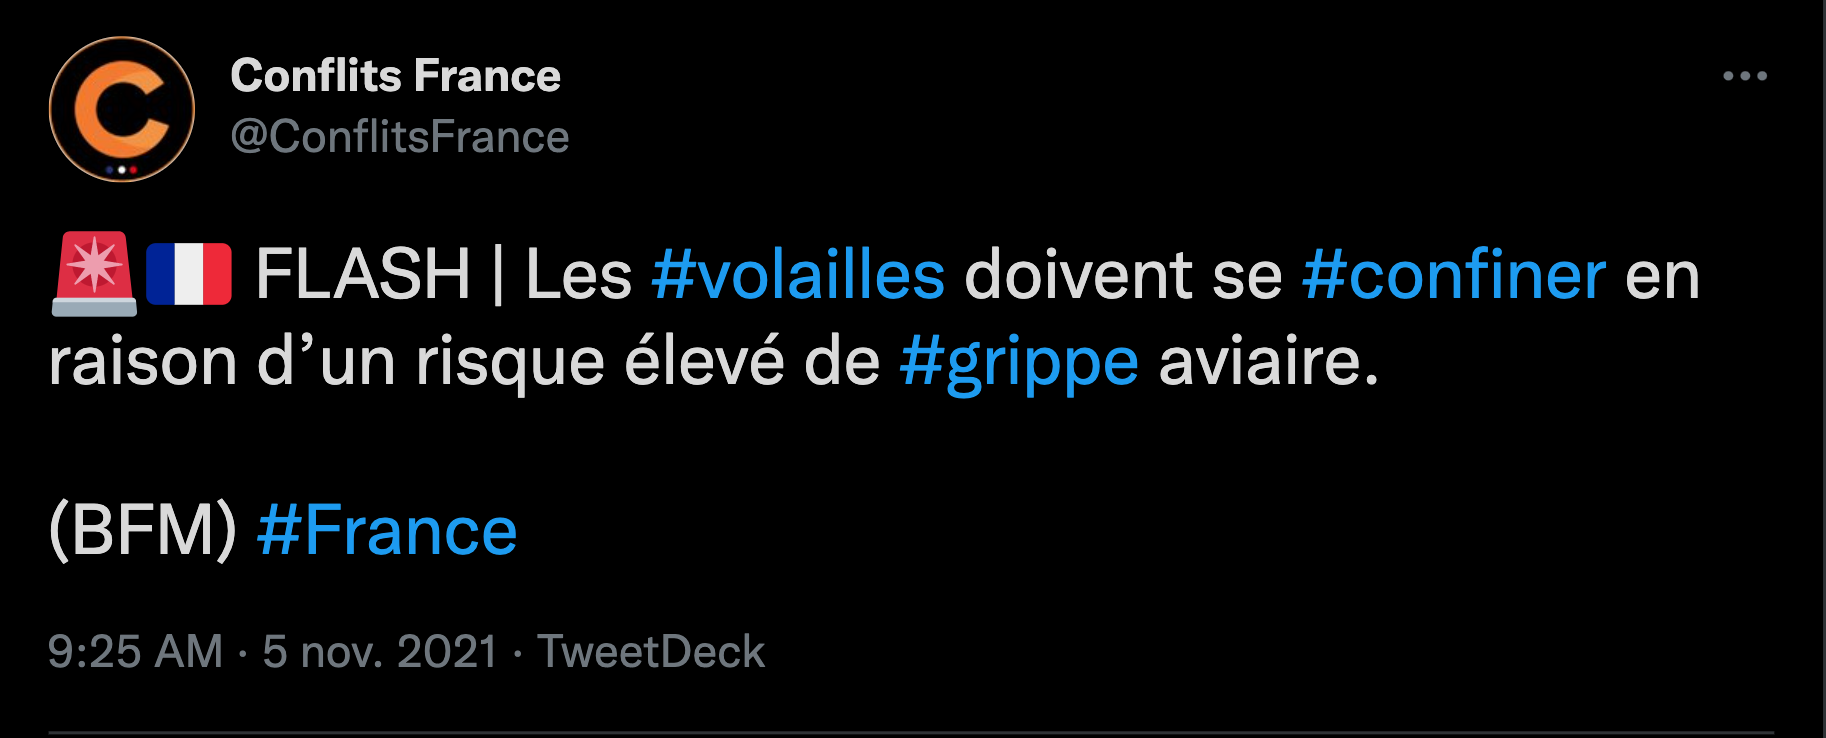
Task: Click the word aviaire
Action: tap(1268, 362)
